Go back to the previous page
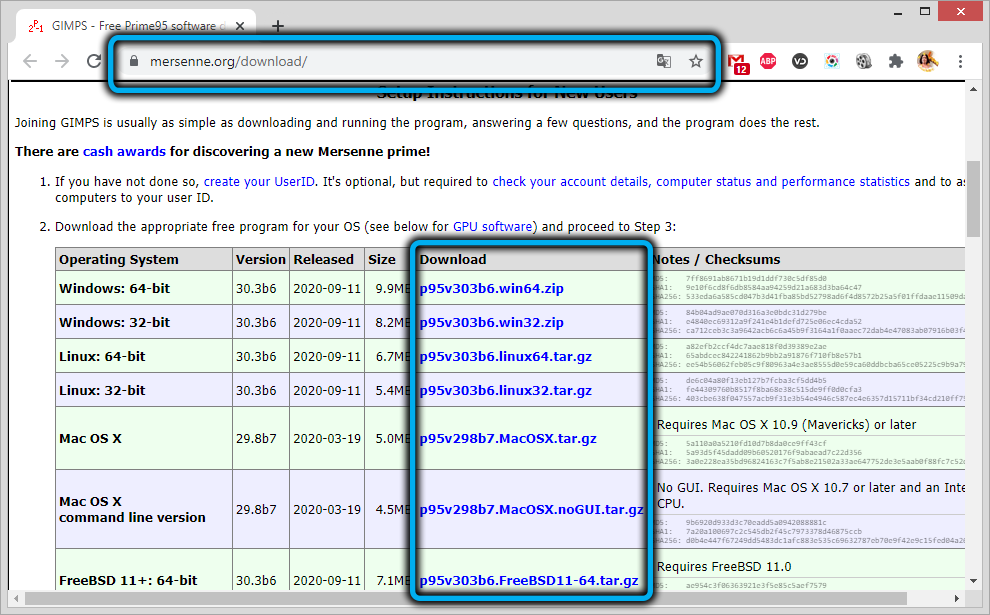 [30, 62]
